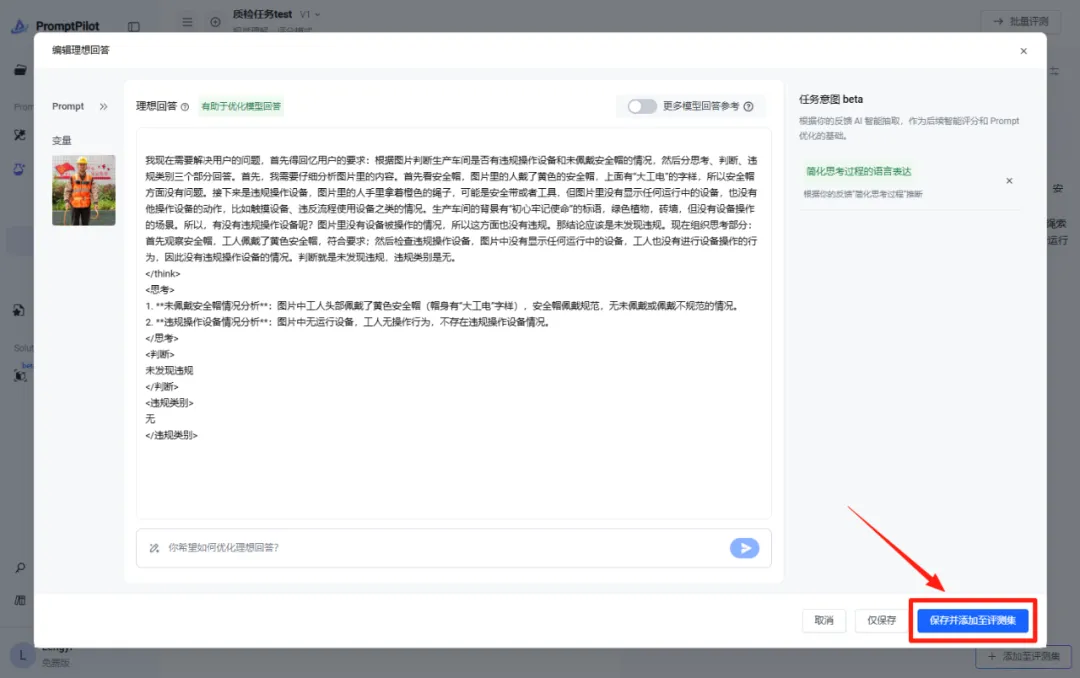Image resolution: width=1080 pixels, height=678 pixels.
Task: Click the PromptPilot logo icon
Action: pos(20,25)
